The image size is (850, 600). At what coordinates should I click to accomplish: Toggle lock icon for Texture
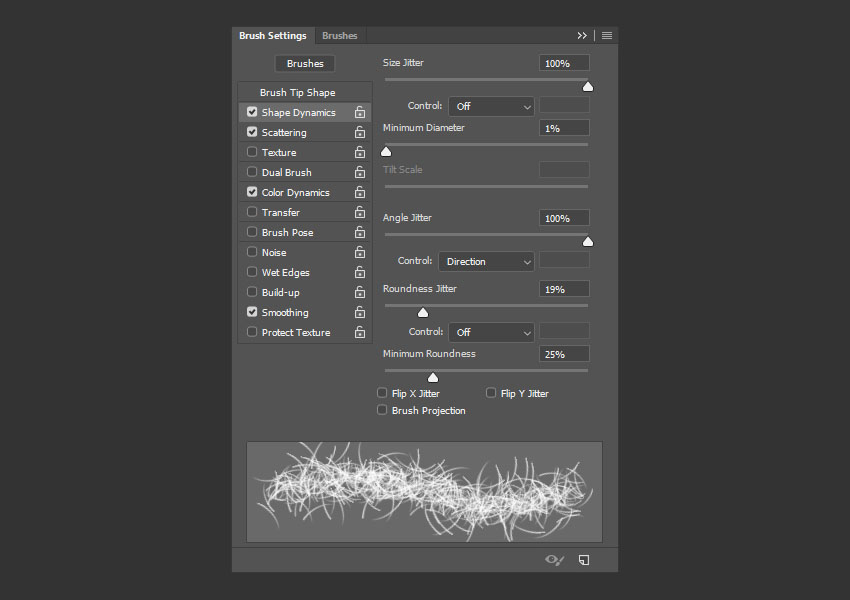(360, 152)
